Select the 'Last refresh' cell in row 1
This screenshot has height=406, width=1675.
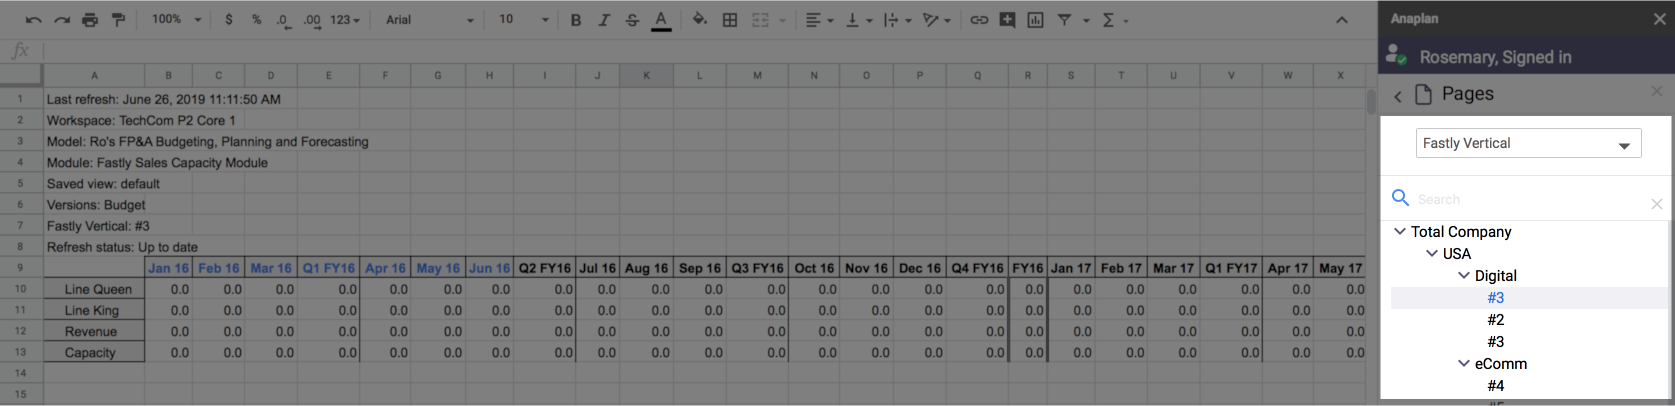click(164, 99)
